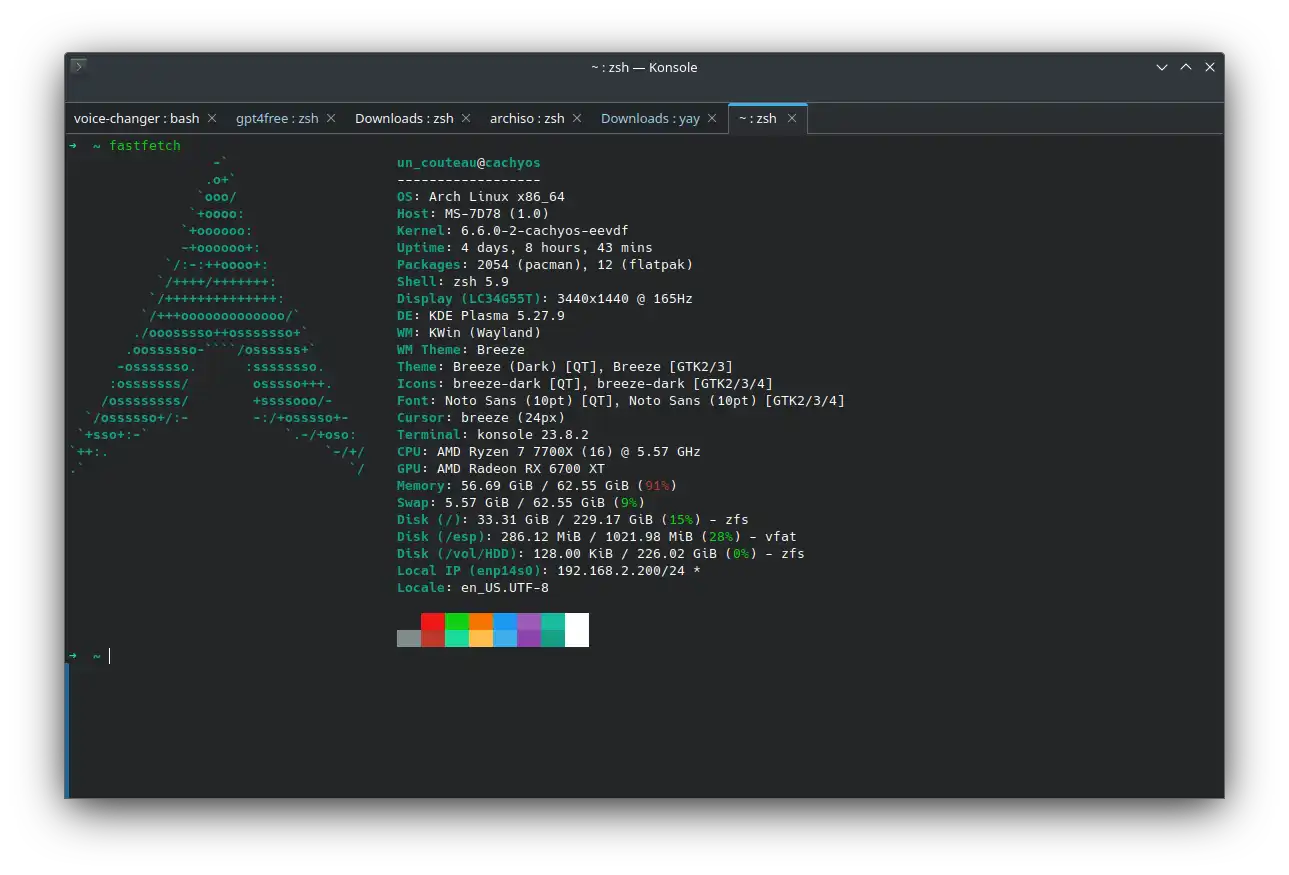Click the WM Theme: Breeze line
This screenshot has height=875, width=1289.
(x=461, y=349)
